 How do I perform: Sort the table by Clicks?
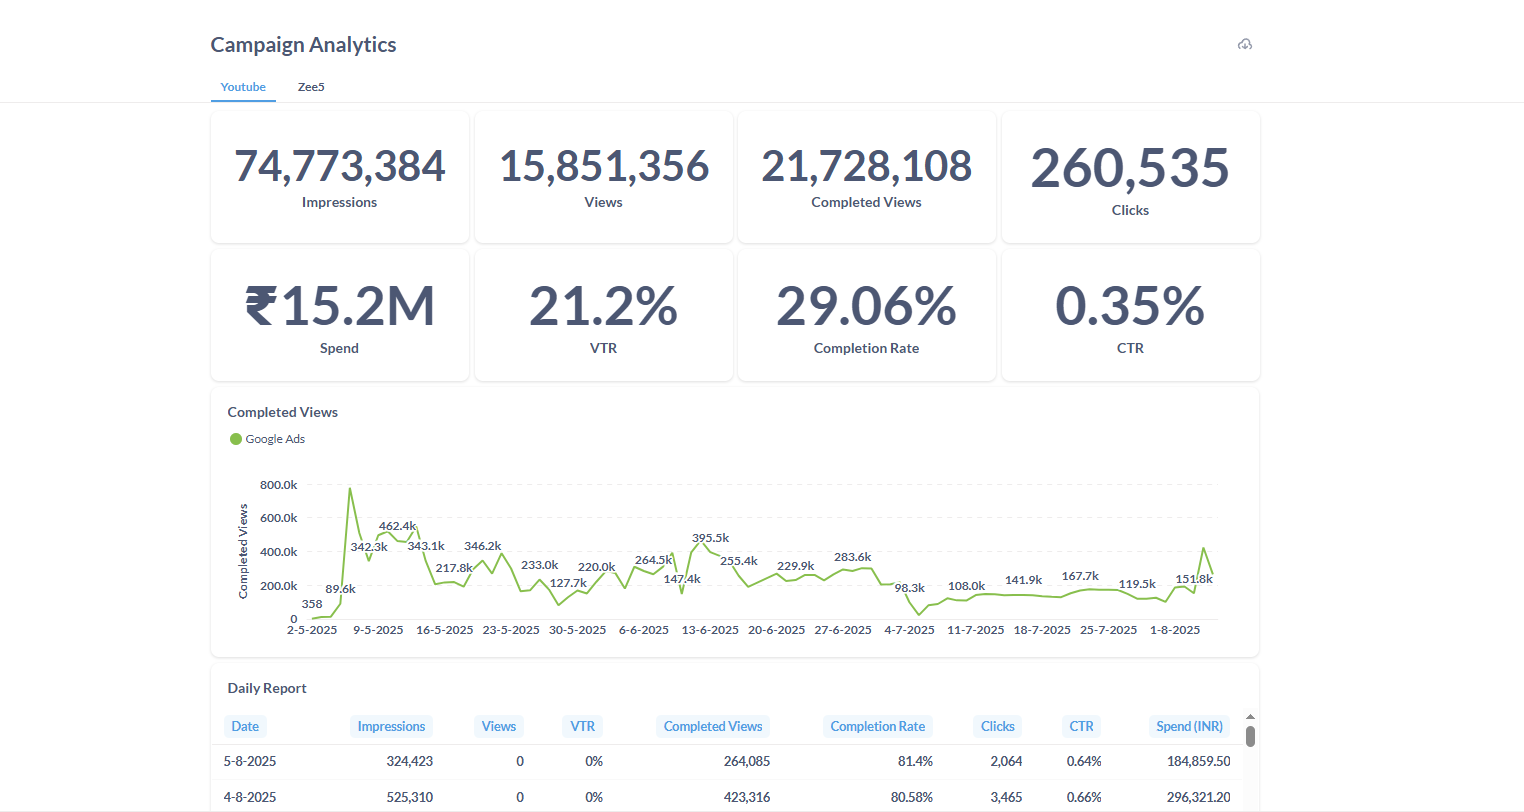(x=997, y=726)
